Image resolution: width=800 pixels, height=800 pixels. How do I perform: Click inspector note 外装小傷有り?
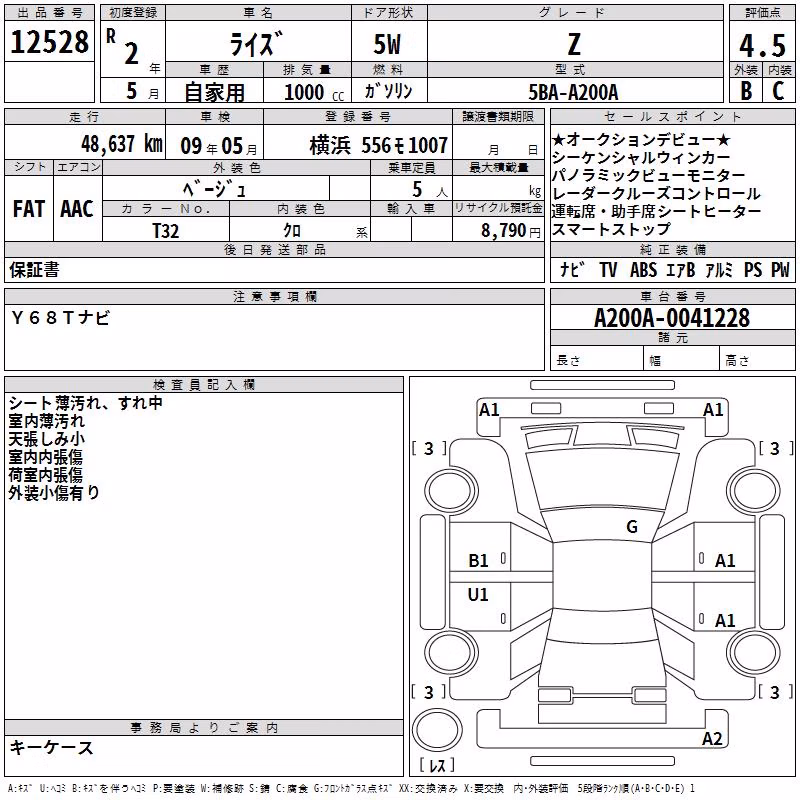click(54, 493)
